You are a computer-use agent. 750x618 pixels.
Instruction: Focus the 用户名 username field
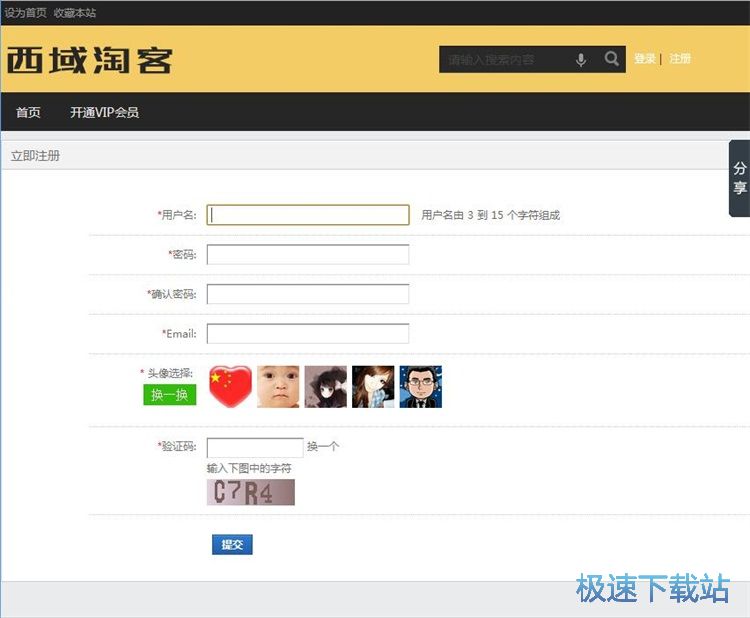click(308, 215)
